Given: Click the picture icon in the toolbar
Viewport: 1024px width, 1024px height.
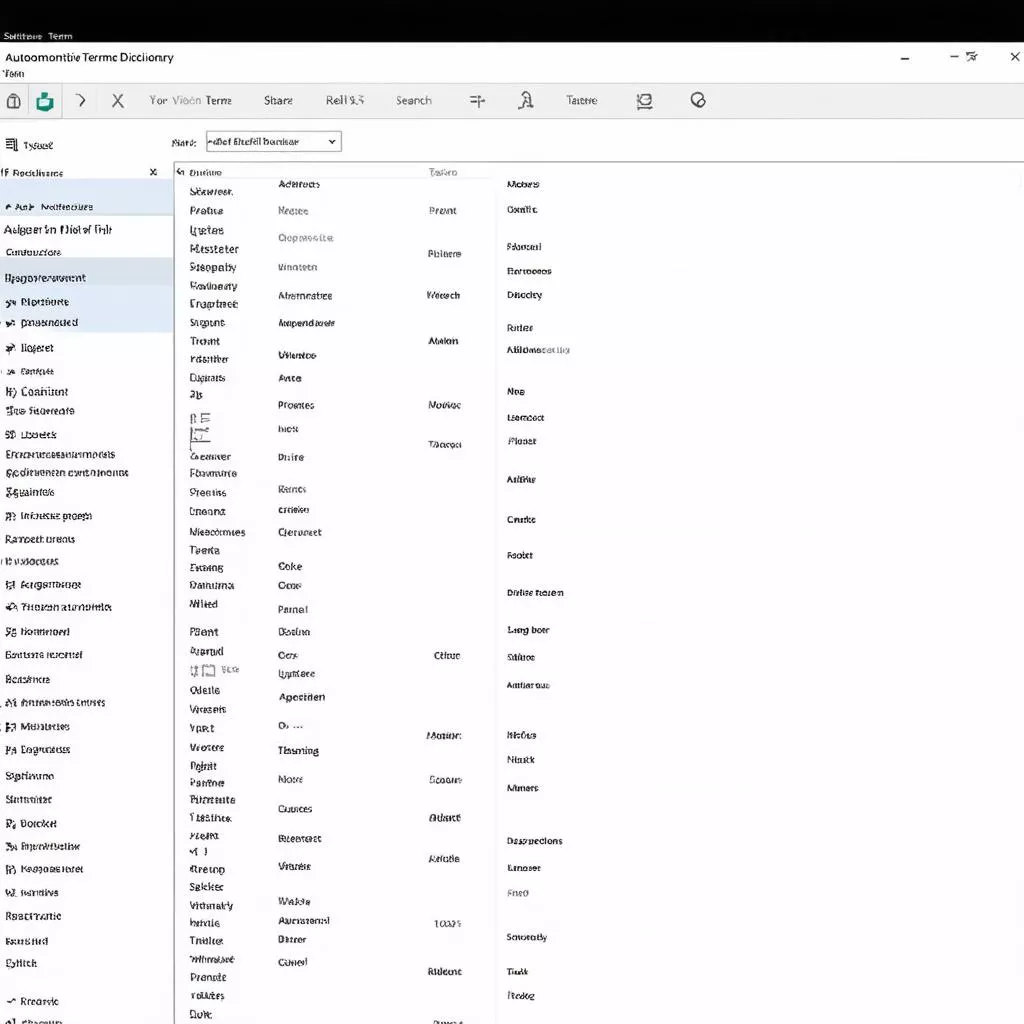Looking at the screenshot, I should click(644, 101).
